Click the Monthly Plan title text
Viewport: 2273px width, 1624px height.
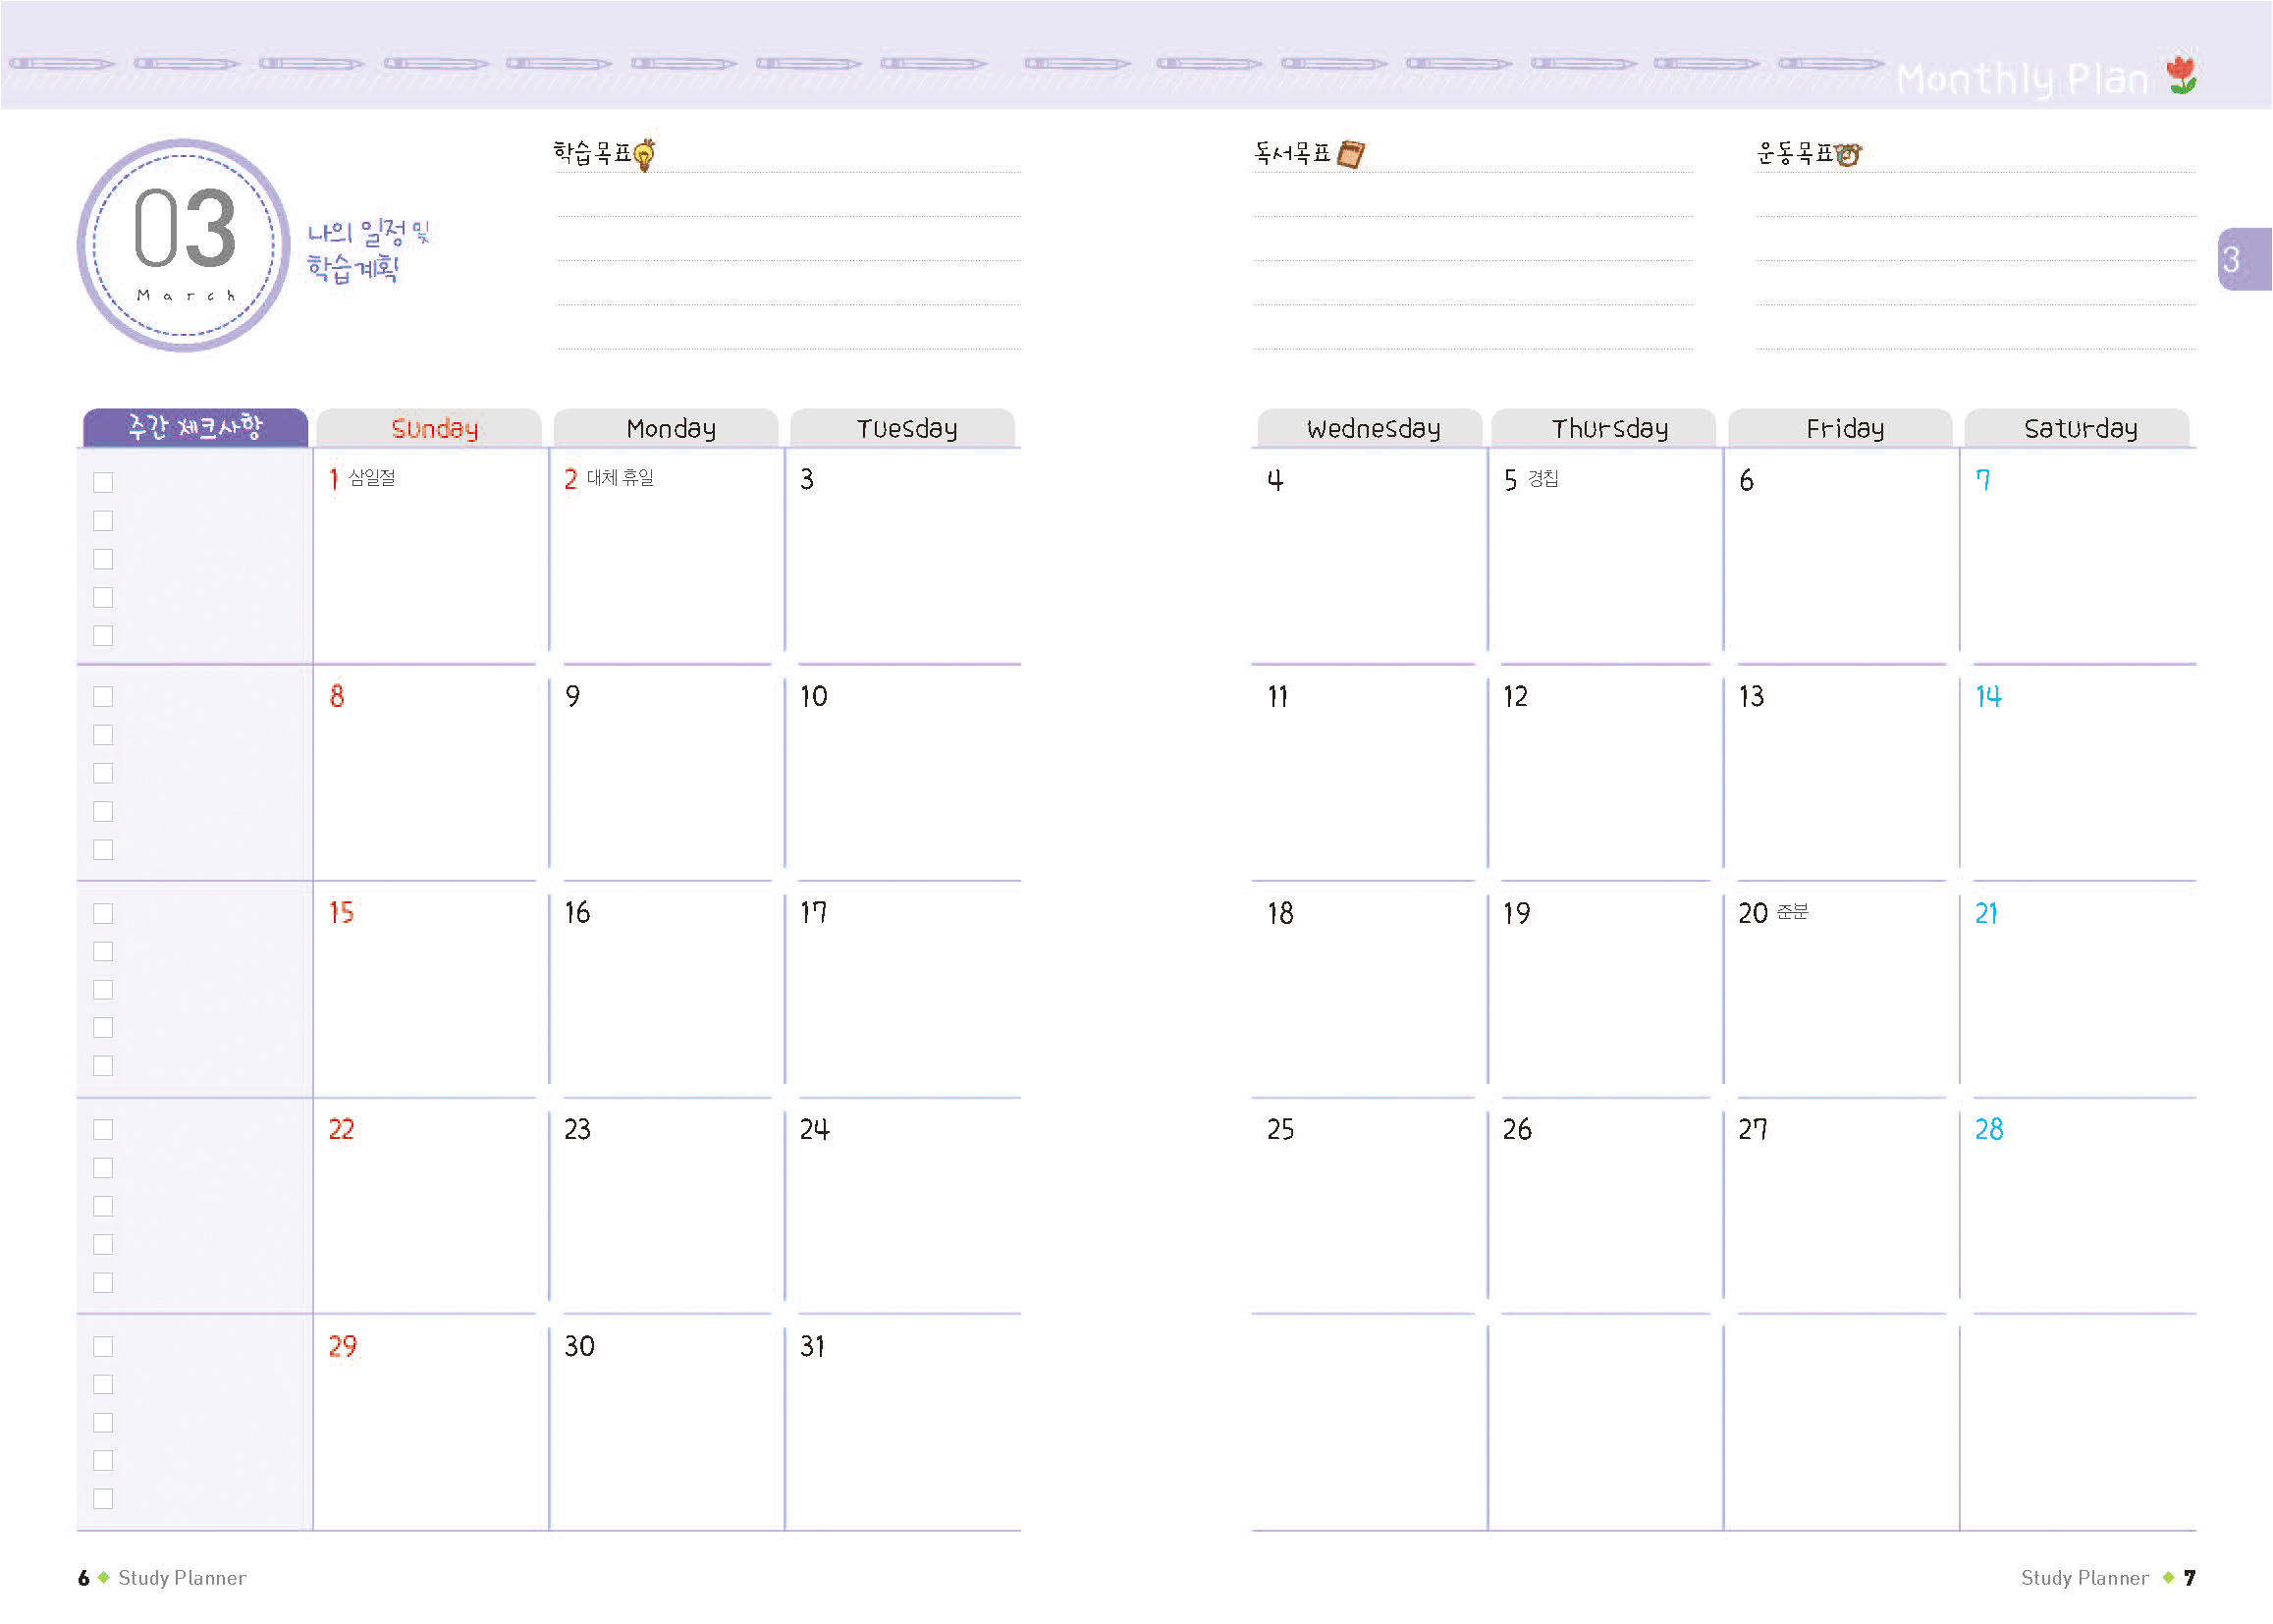pyautogui.click(x=2021, y=78)
